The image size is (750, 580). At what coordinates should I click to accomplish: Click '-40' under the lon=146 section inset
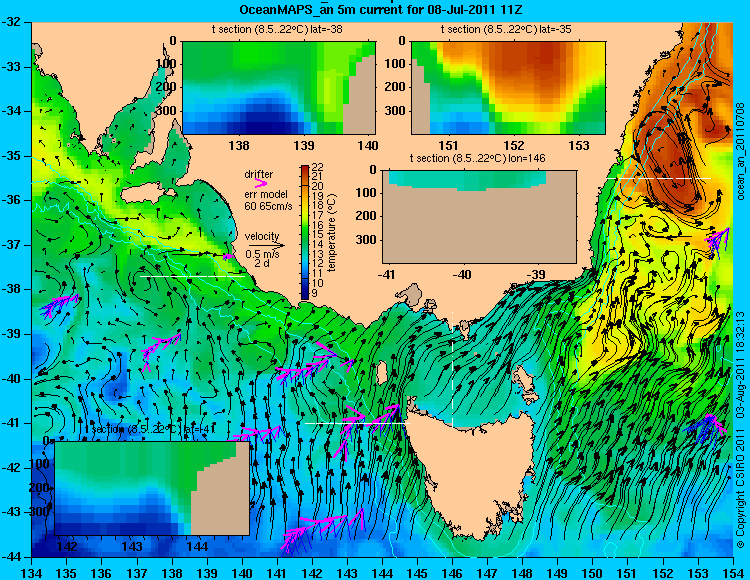pyautogui.click(x=462, y=274)
